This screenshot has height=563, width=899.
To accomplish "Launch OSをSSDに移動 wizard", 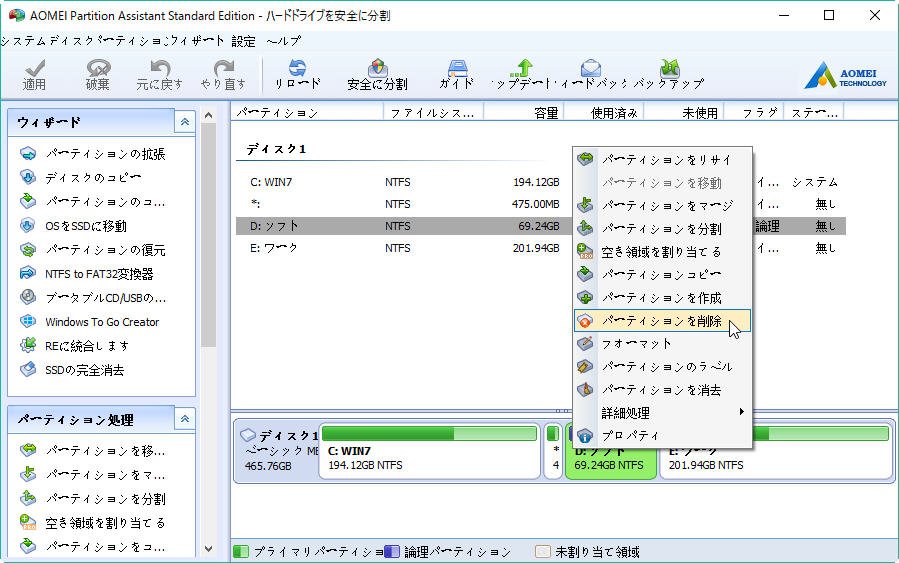I will coord(73,226).
